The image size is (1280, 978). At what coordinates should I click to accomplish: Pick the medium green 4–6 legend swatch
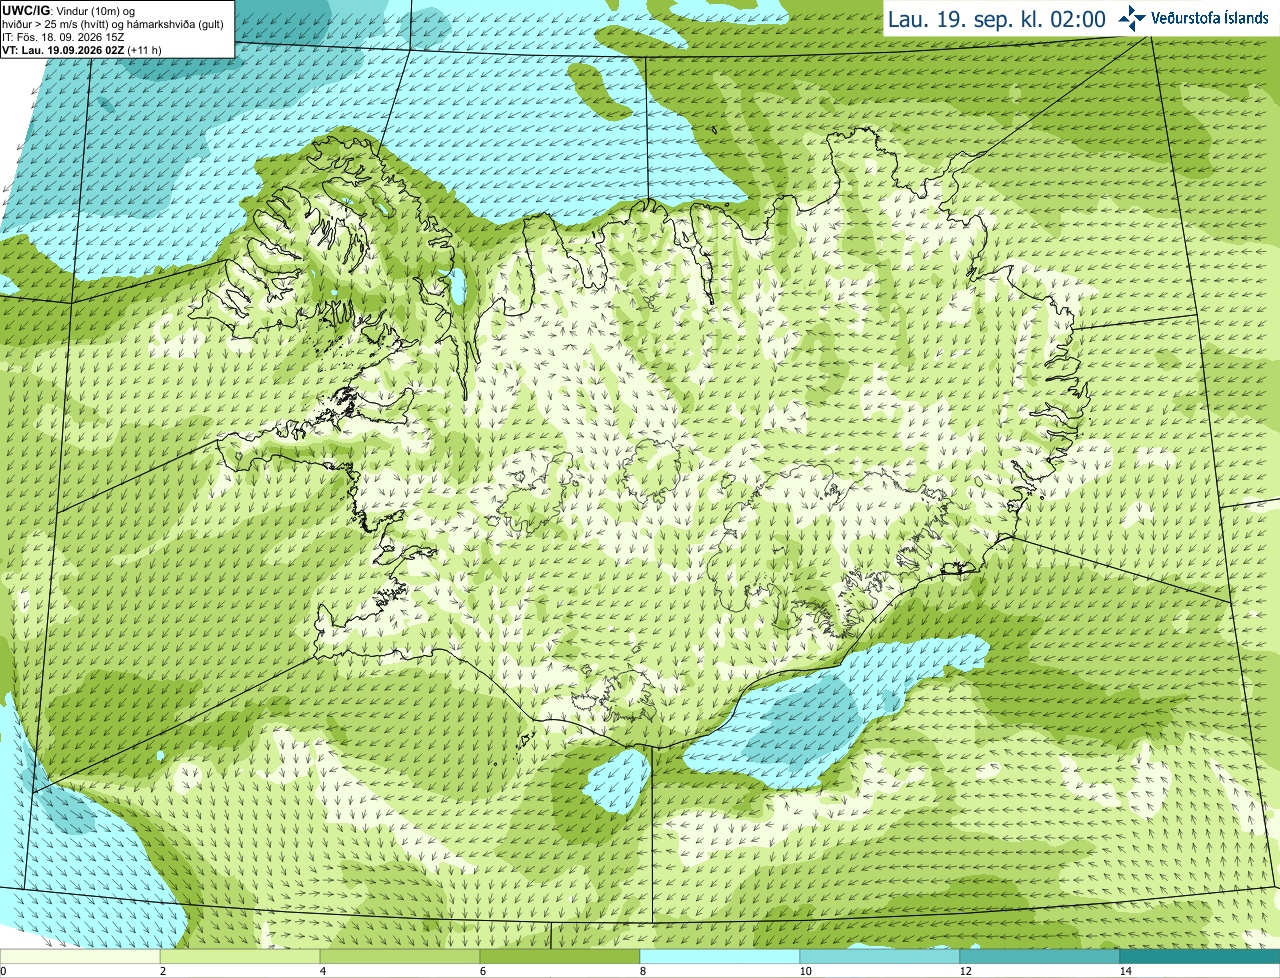(x=400, y=956)
